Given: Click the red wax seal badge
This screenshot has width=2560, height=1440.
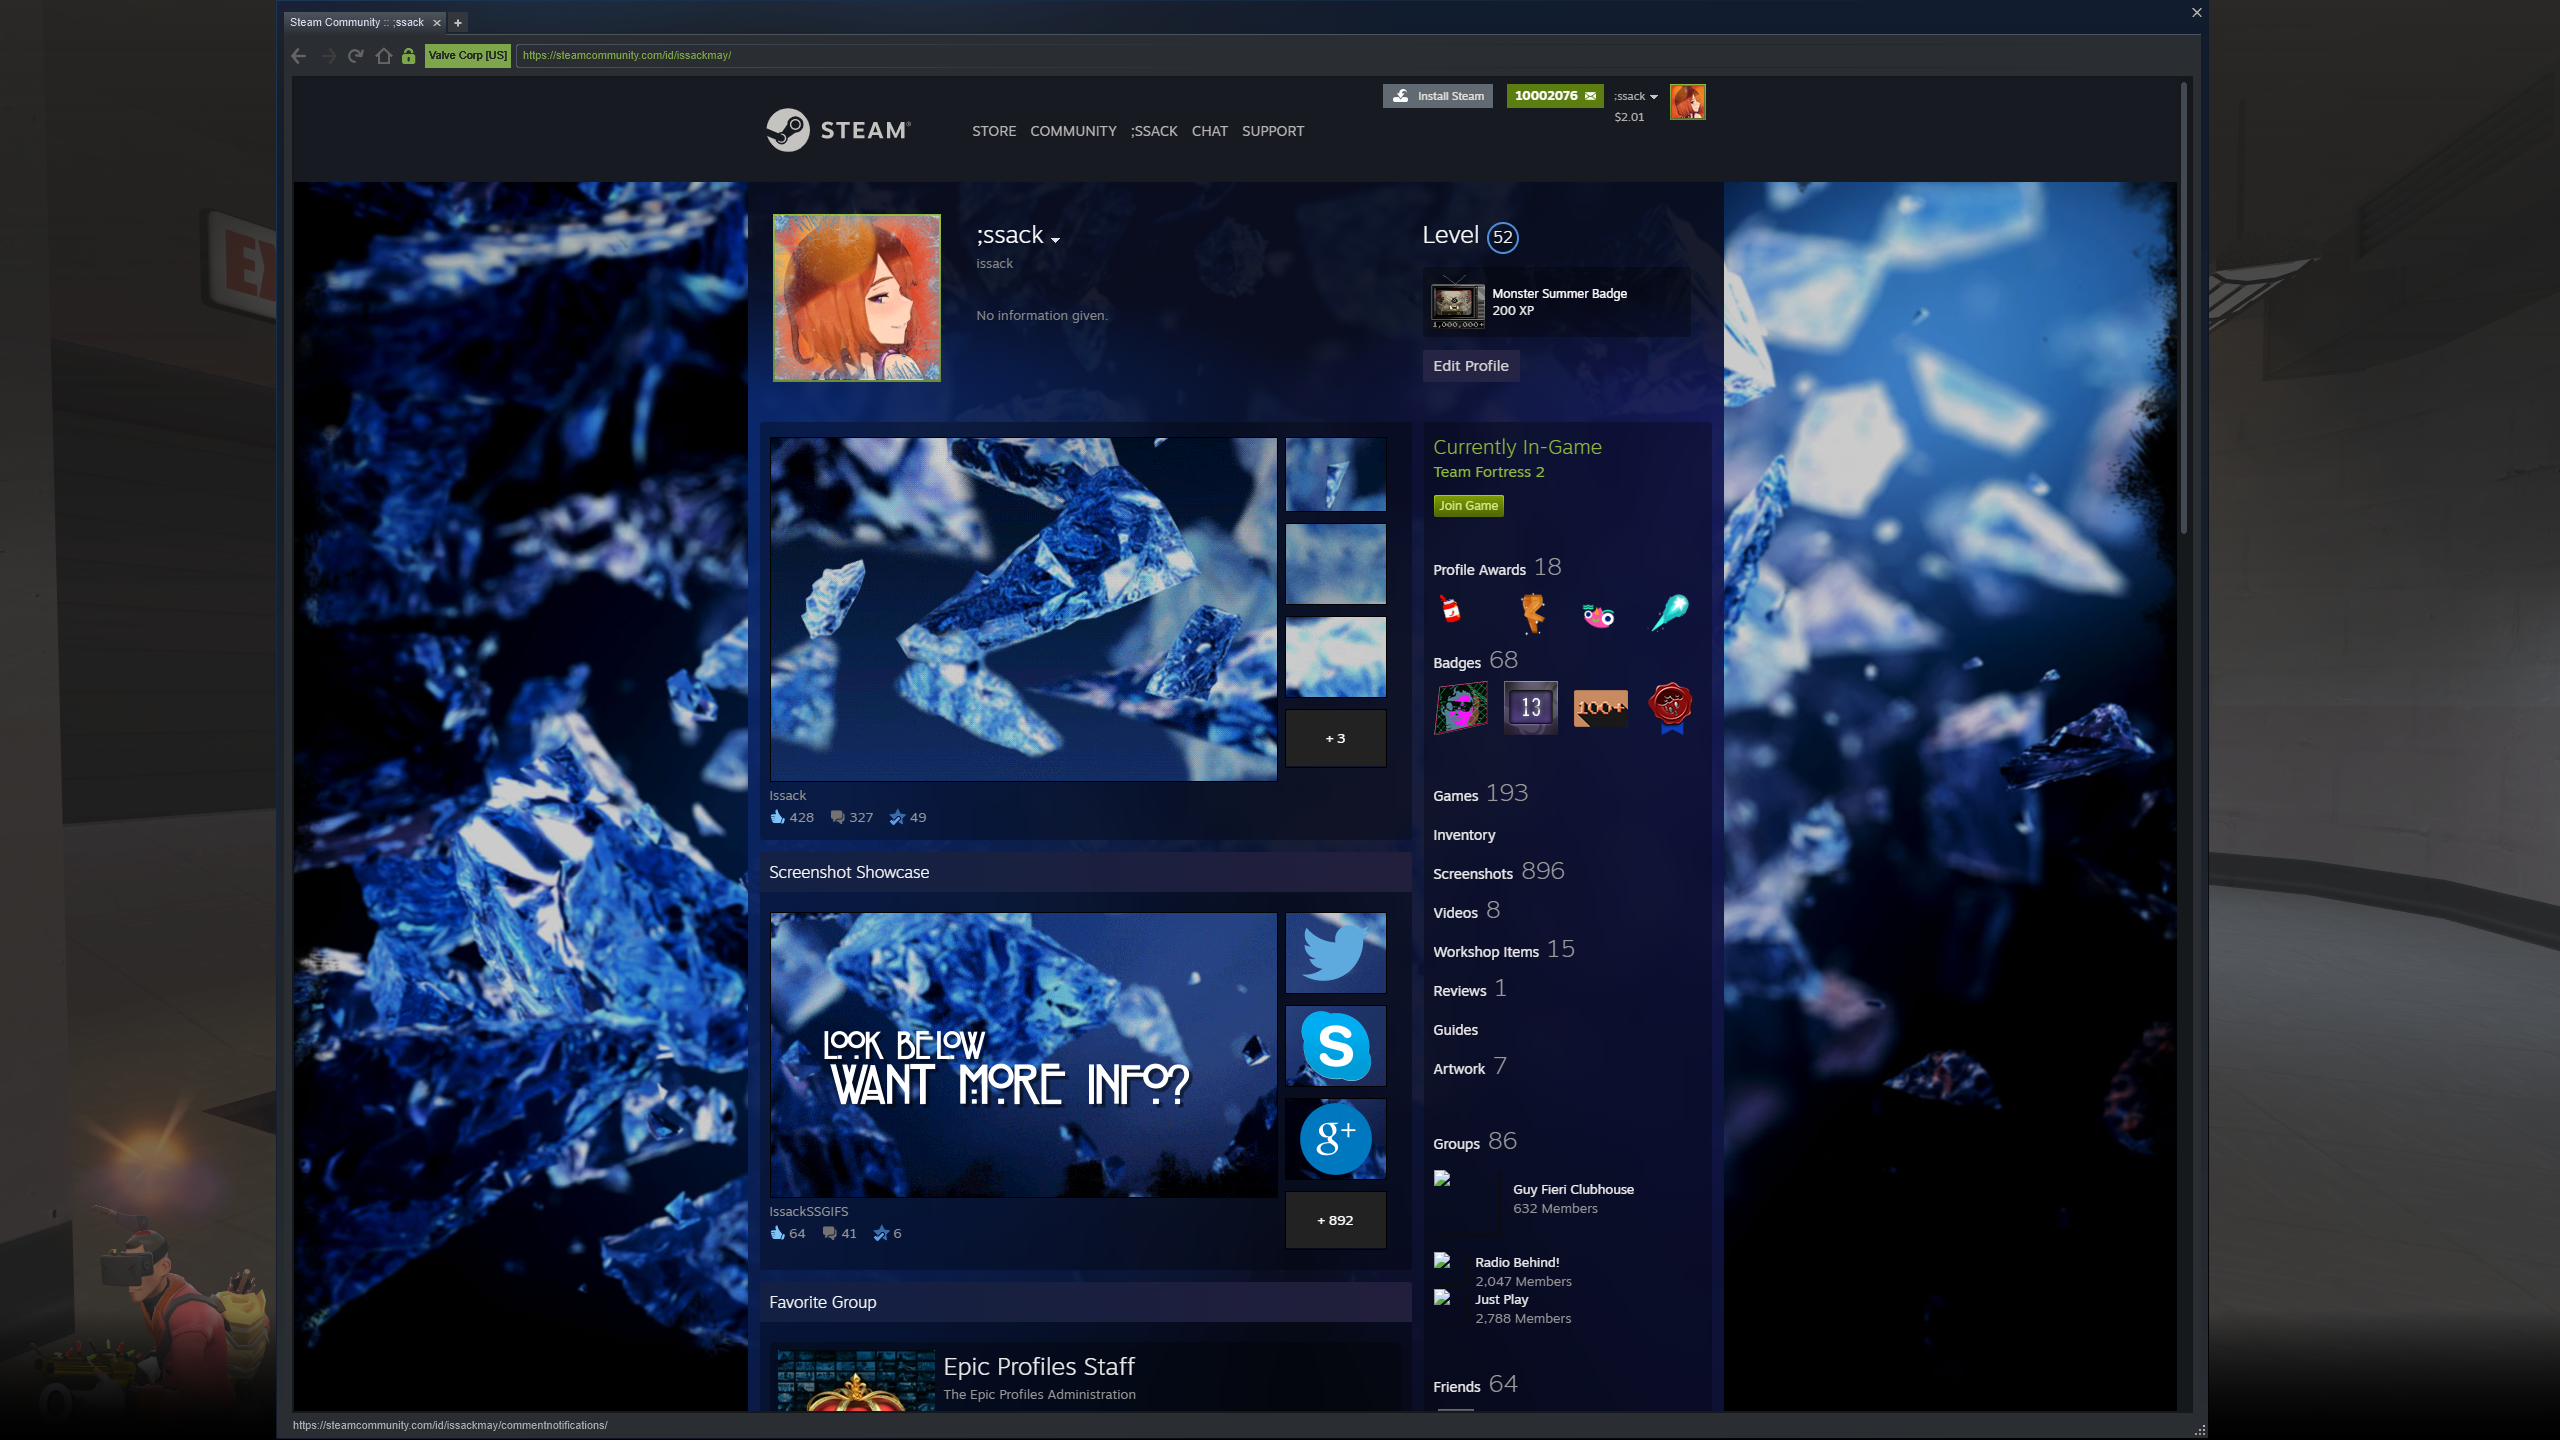Looking at the screenshot, I should point(1670,706).
